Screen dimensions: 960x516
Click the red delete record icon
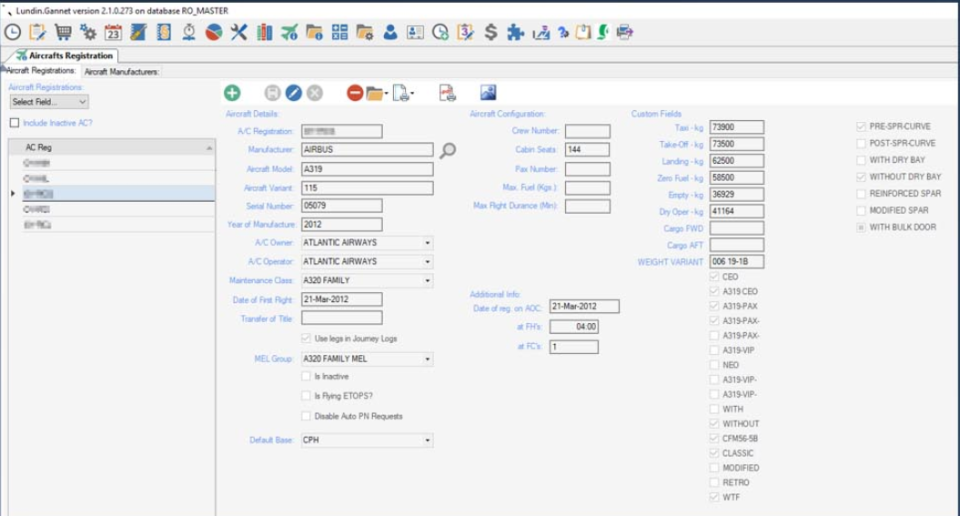click(355, 93)
